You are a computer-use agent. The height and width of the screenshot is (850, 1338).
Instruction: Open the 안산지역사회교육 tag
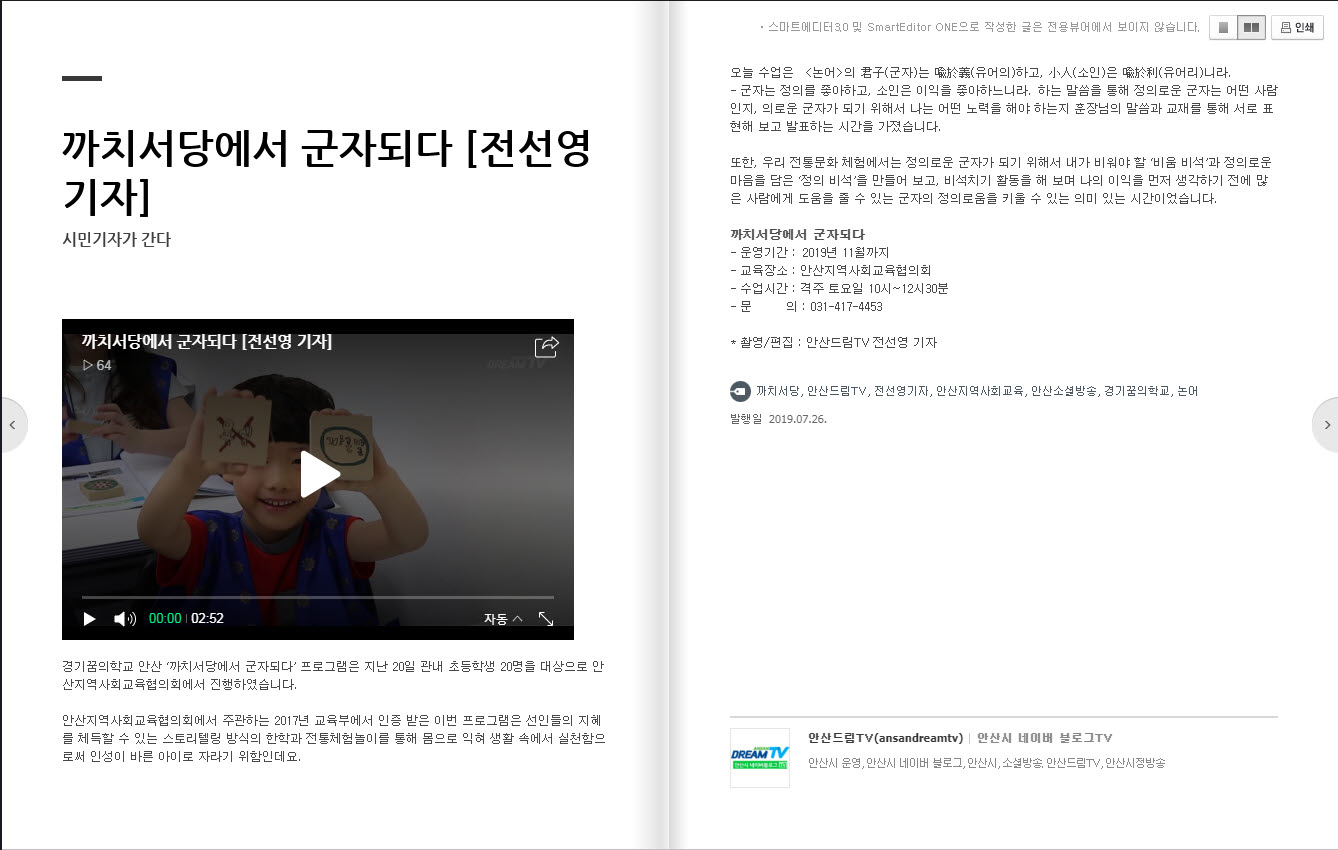980,391
